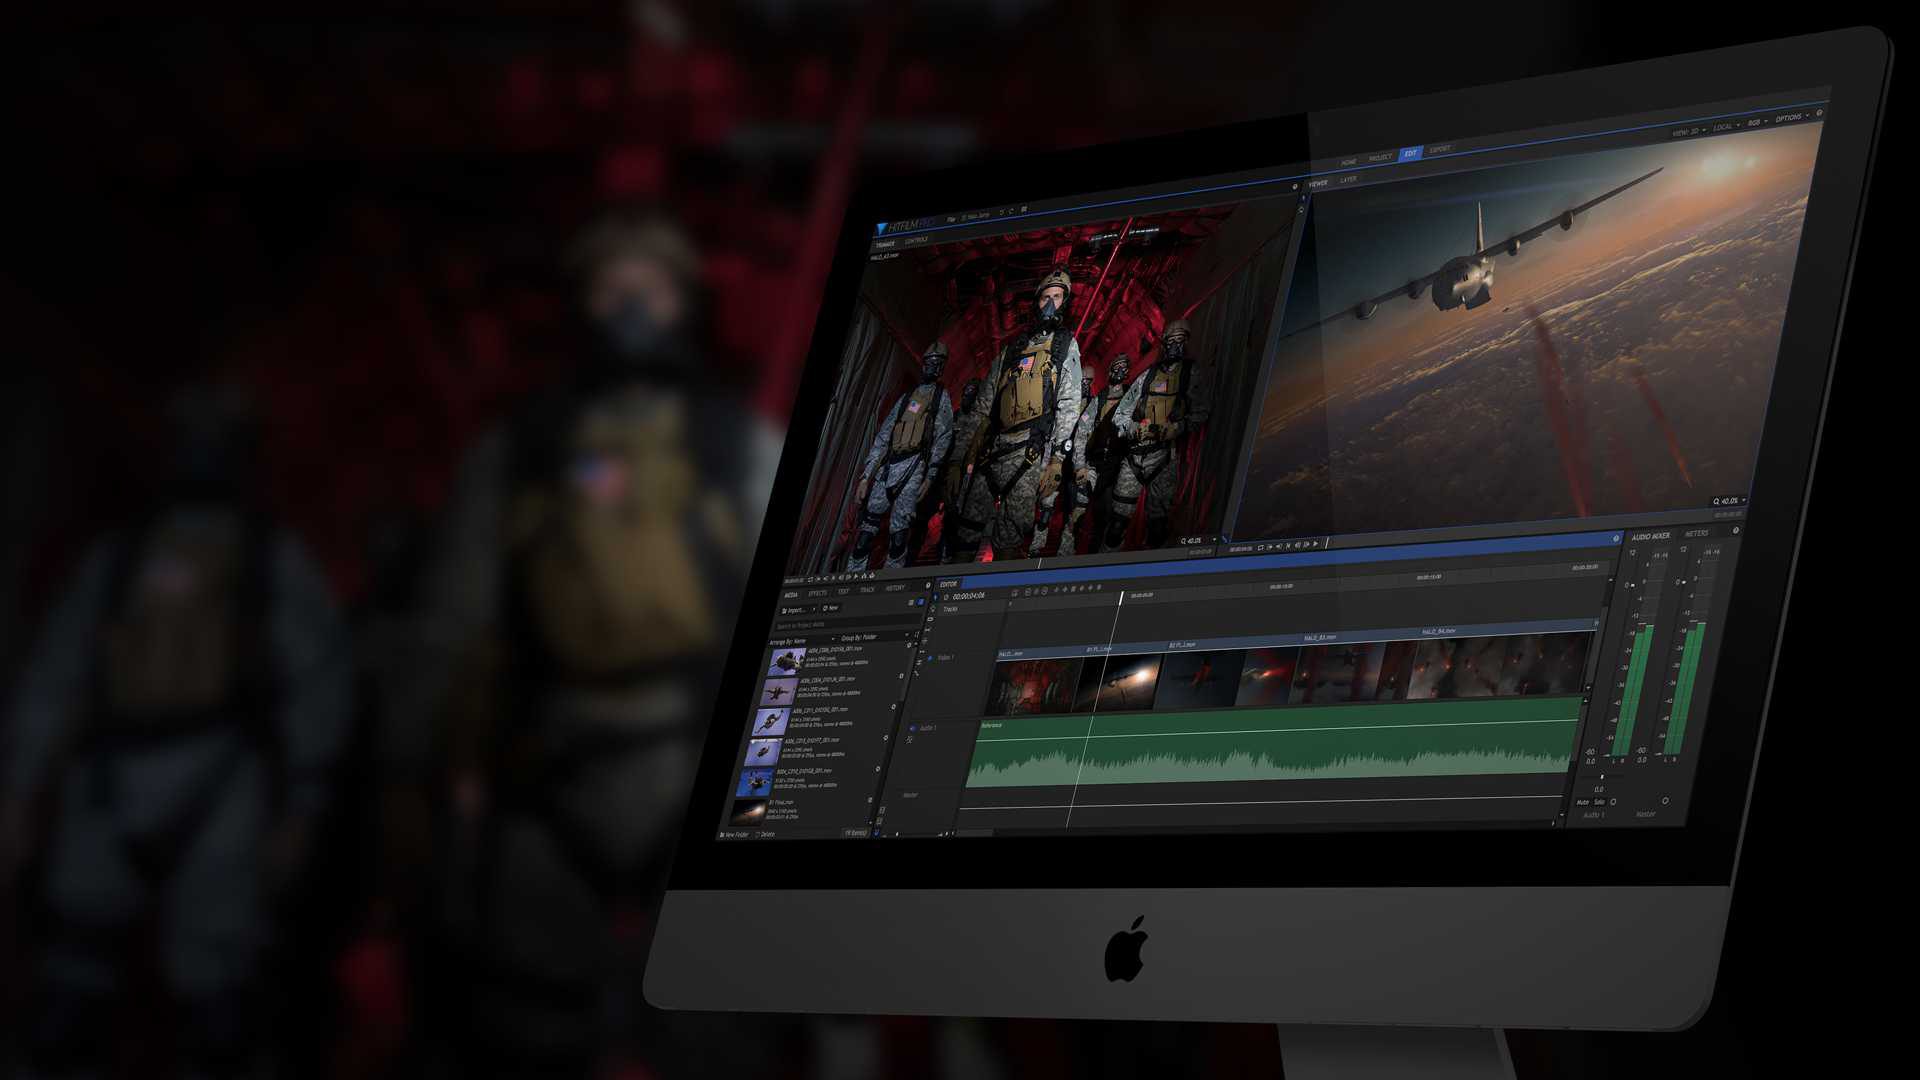The width and height of the screenshot is (1920, 1080).
Task: Adjust the Master mixer fader
Action: pos(1684,582)
